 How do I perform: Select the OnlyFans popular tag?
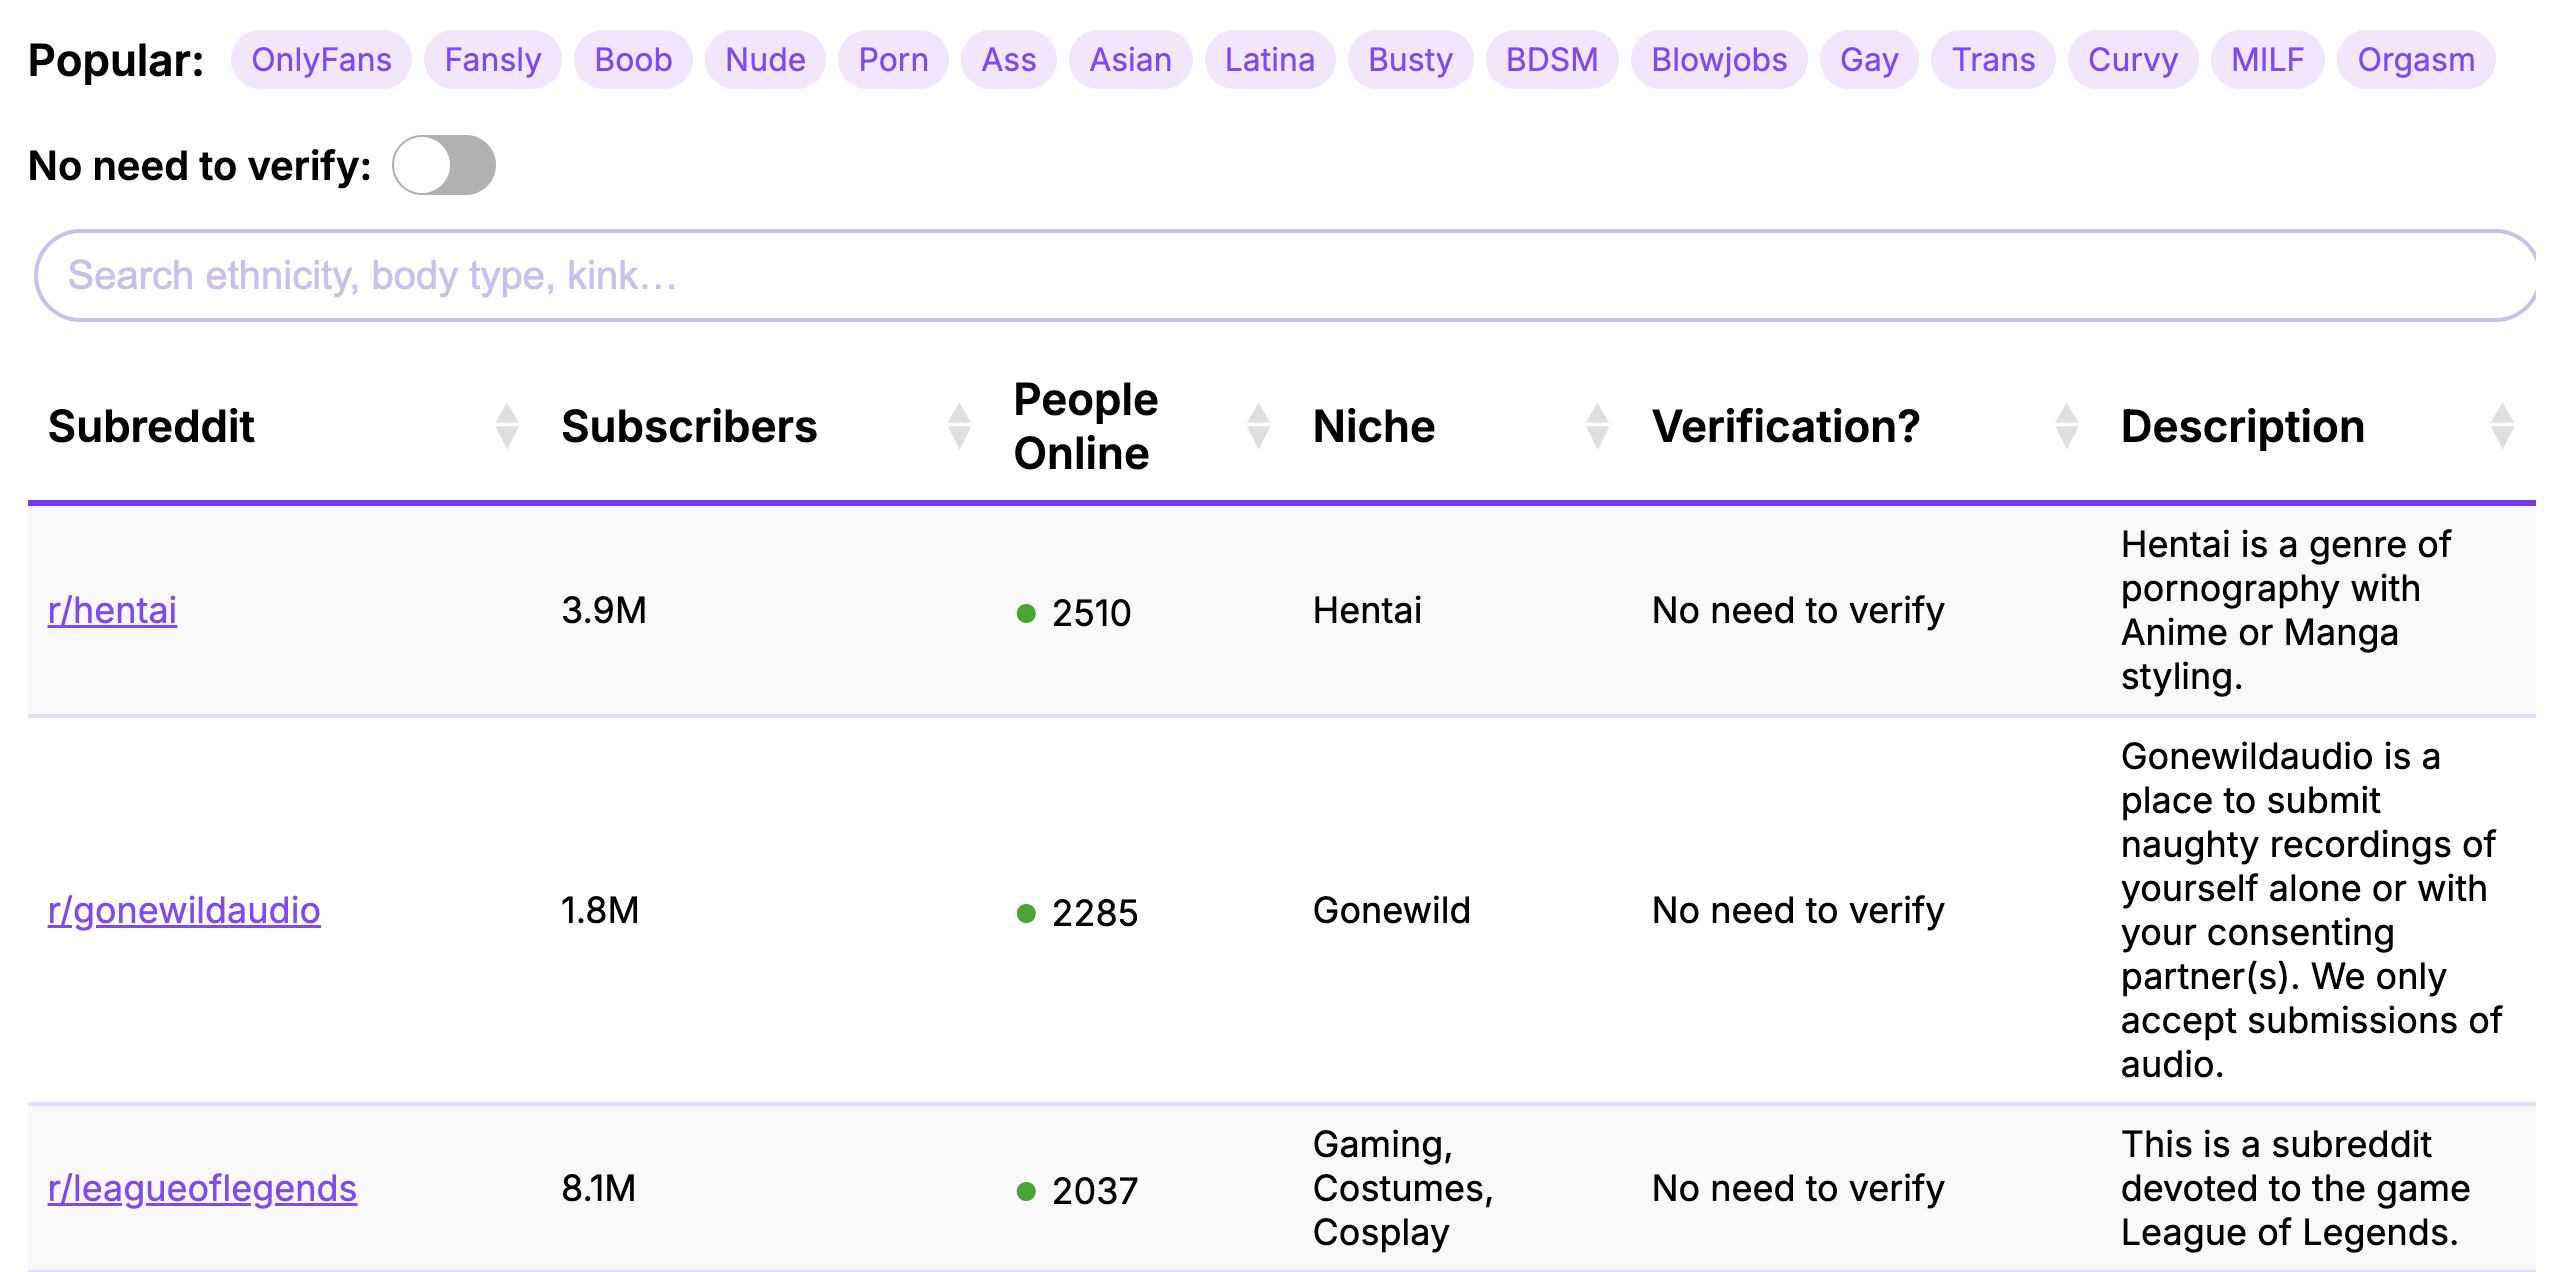321,60
